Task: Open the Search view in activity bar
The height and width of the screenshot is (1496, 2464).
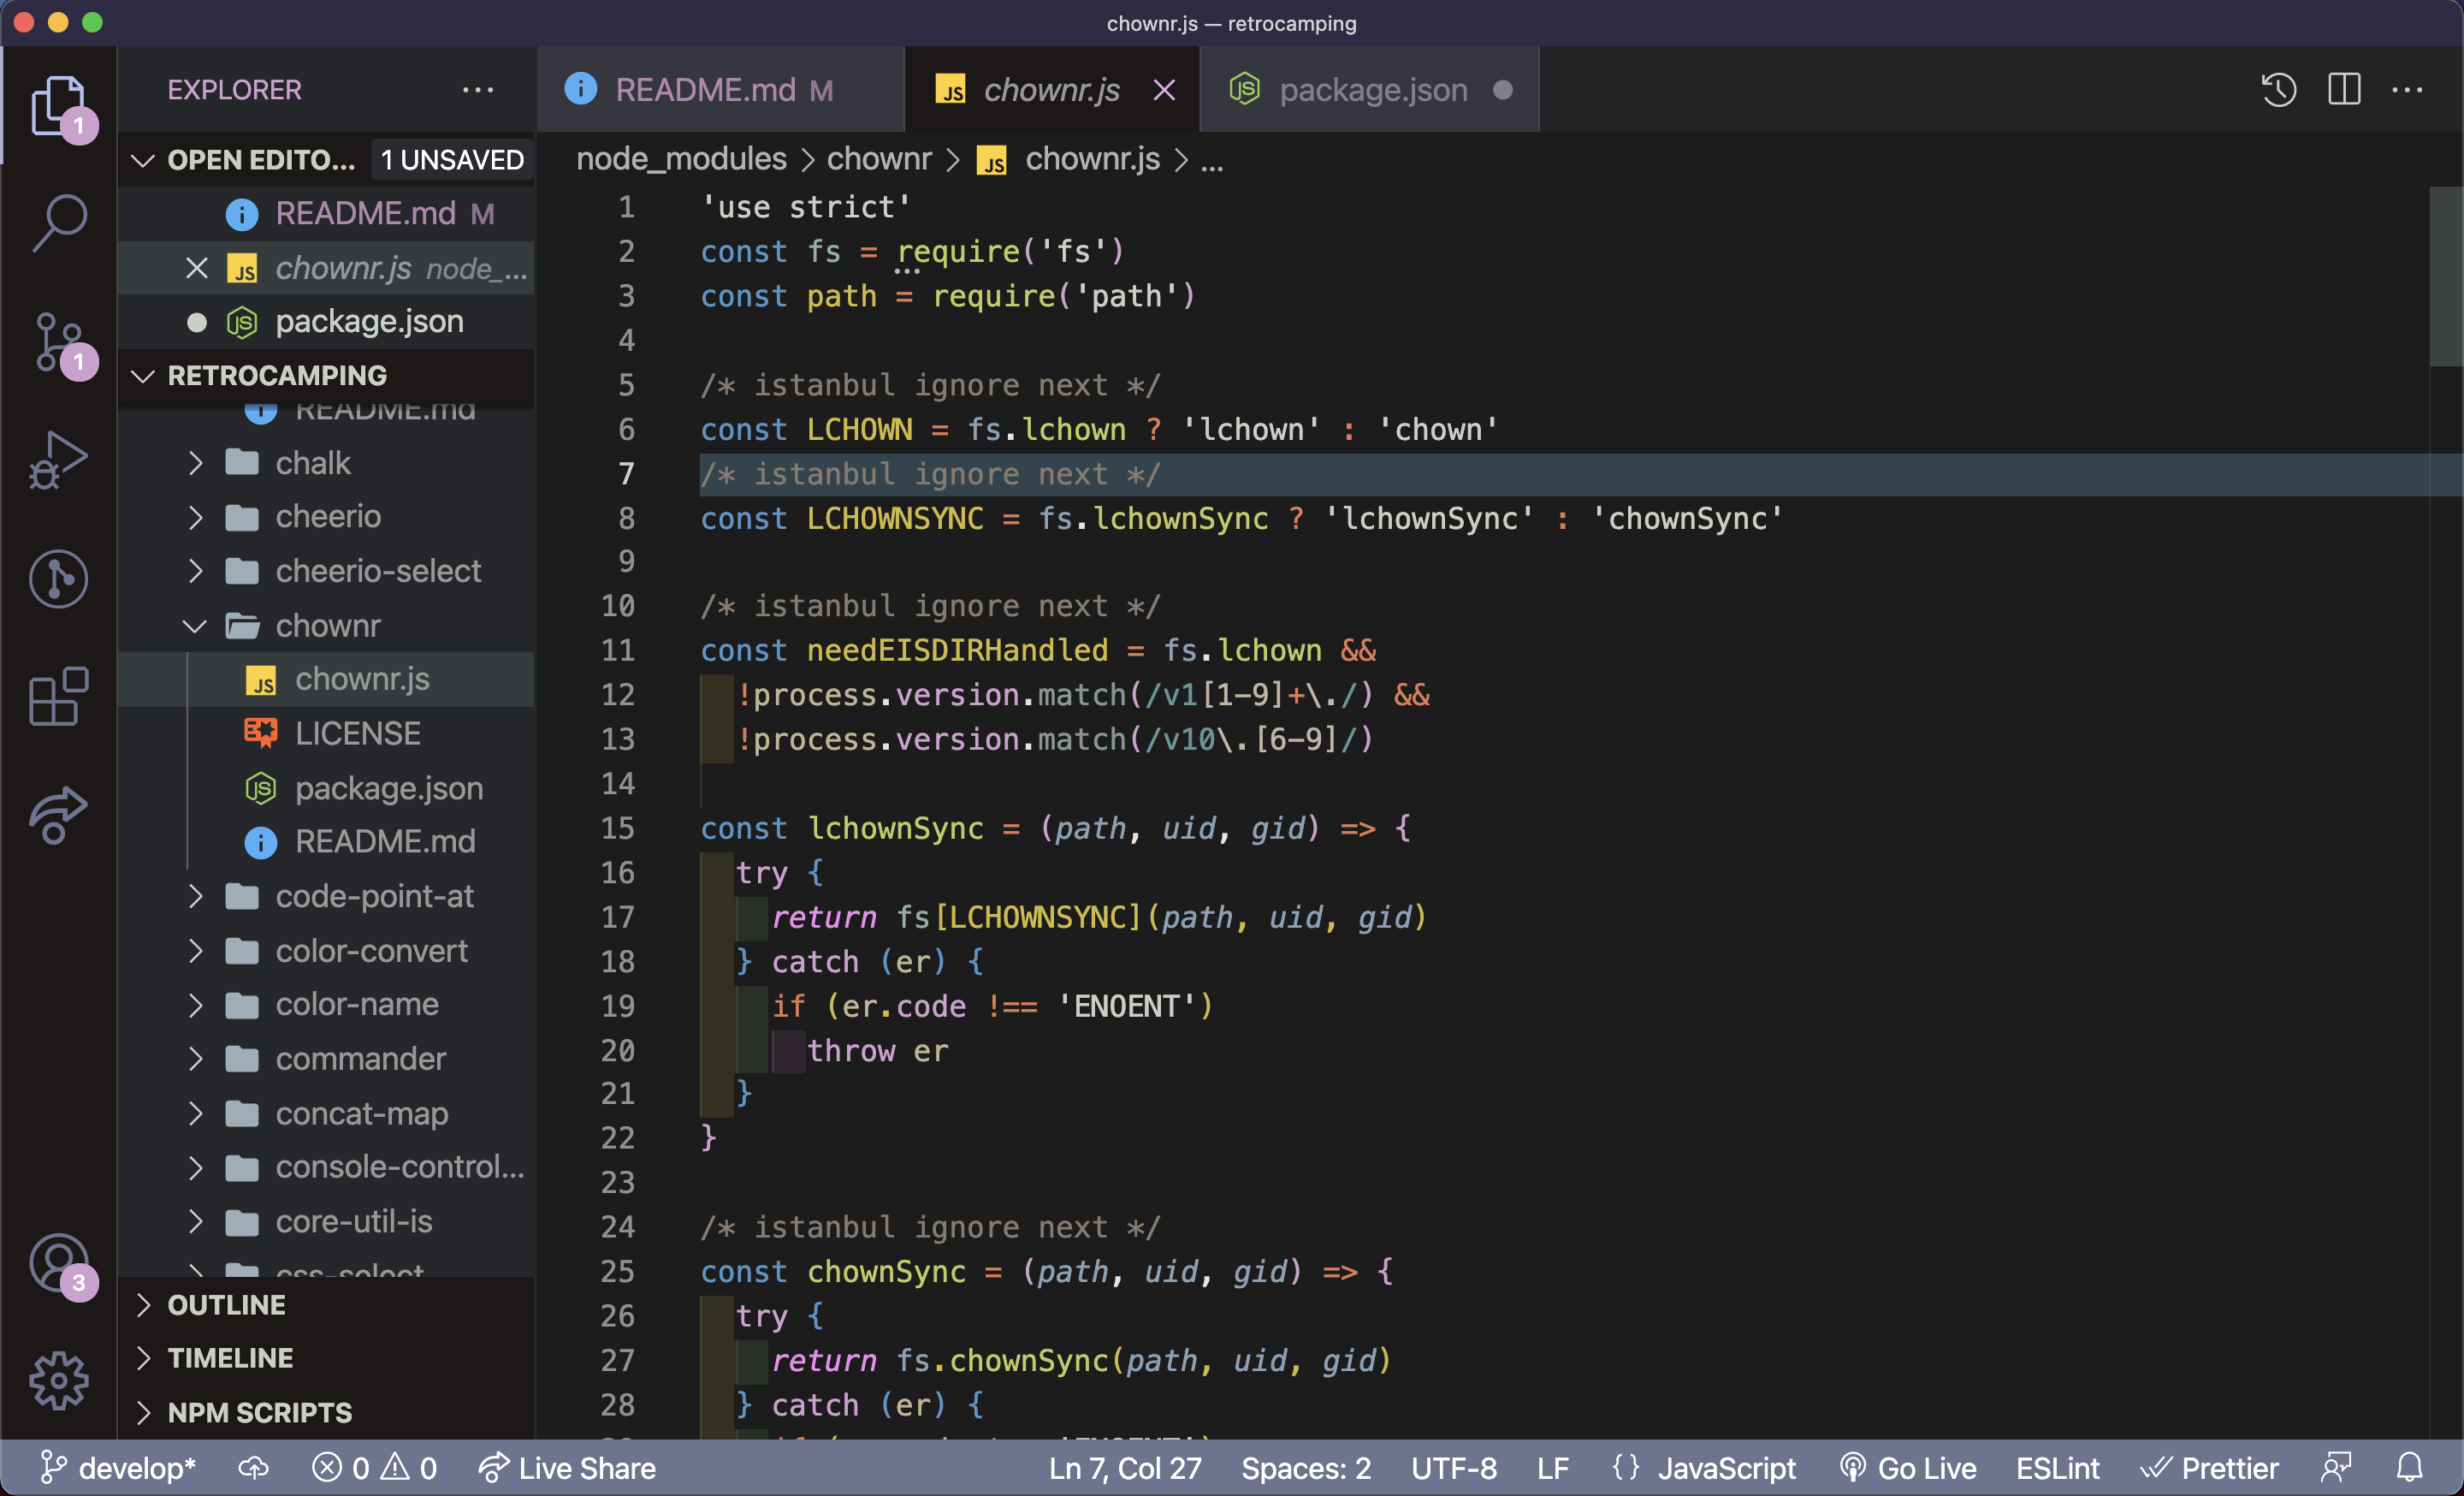Action: coord(59,222)
